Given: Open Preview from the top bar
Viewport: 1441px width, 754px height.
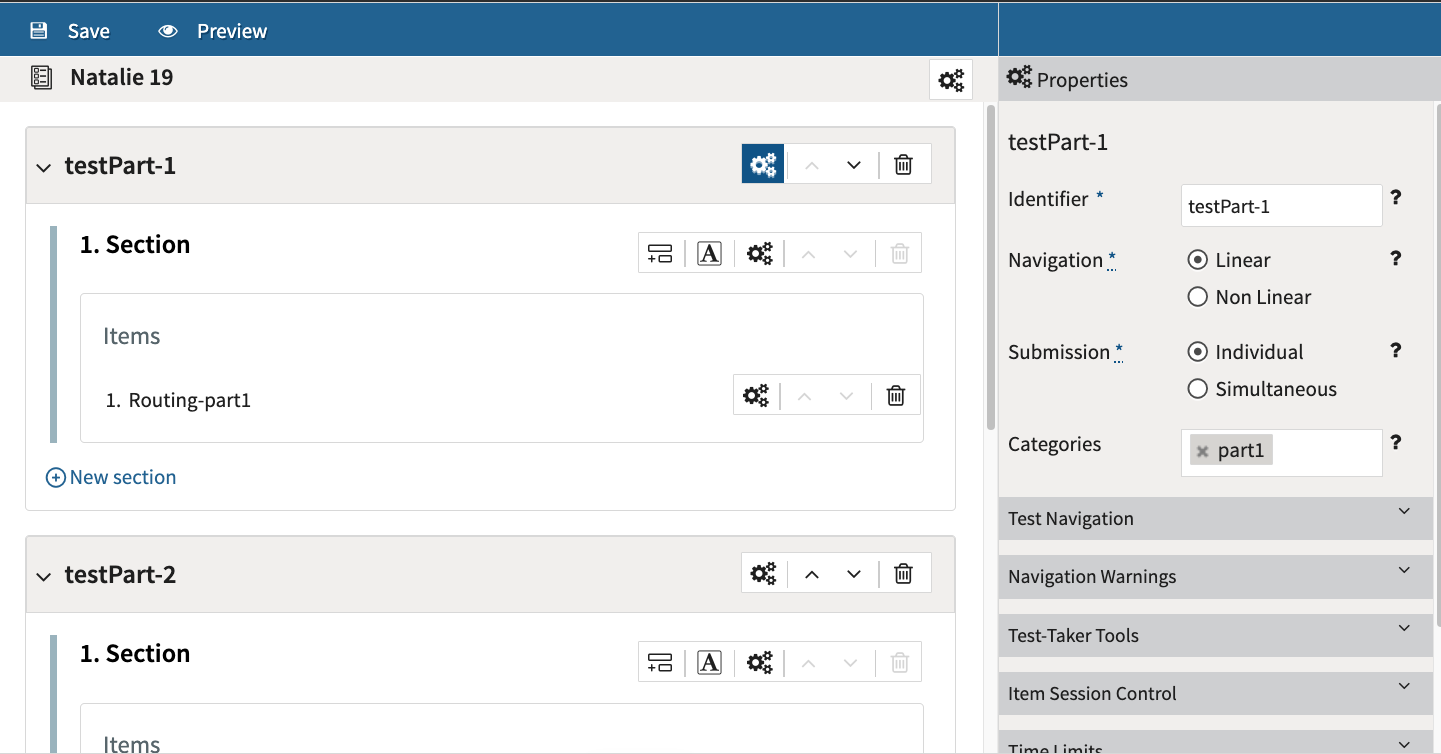Looking at the screenshot, I should pyautogui.click(x=213, y=31).
